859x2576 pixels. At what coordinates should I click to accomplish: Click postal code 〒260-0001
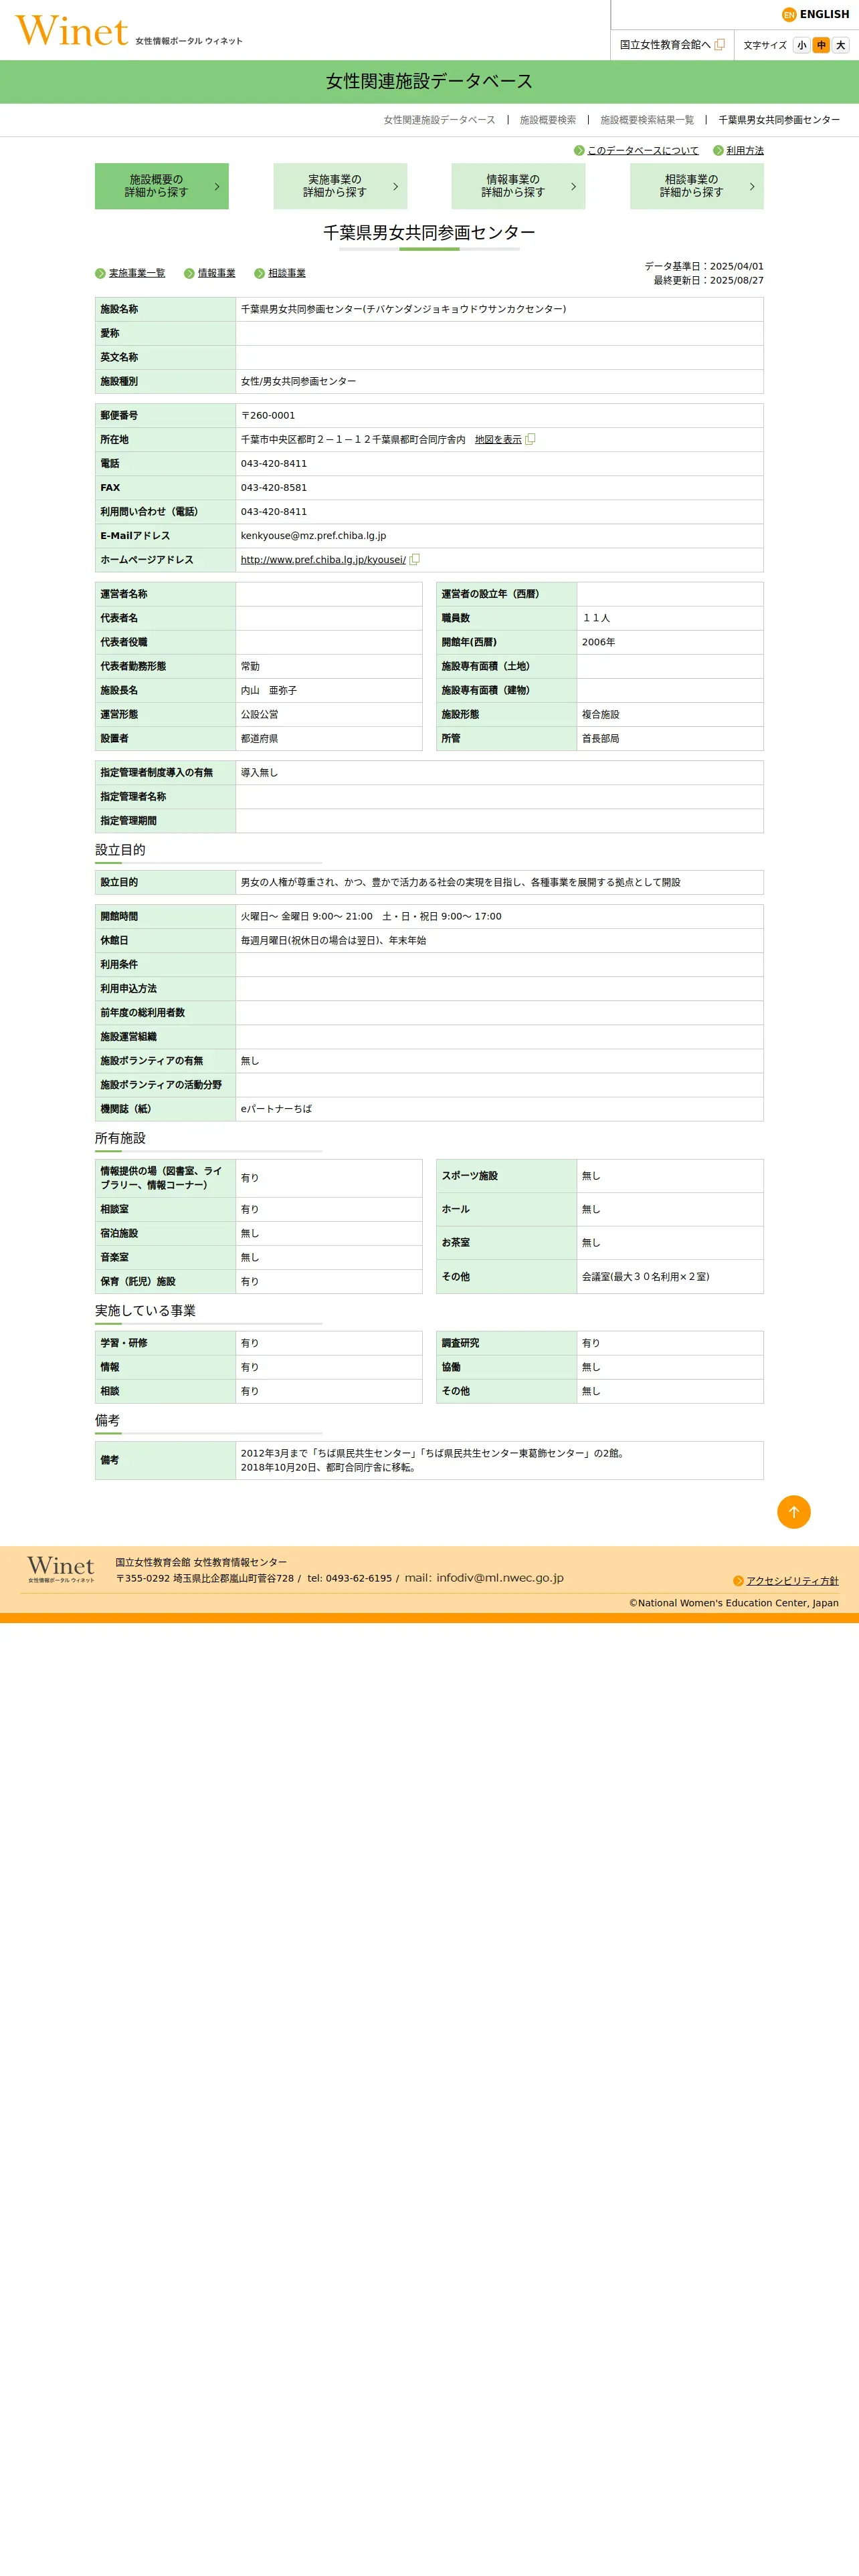click(268, 416)
